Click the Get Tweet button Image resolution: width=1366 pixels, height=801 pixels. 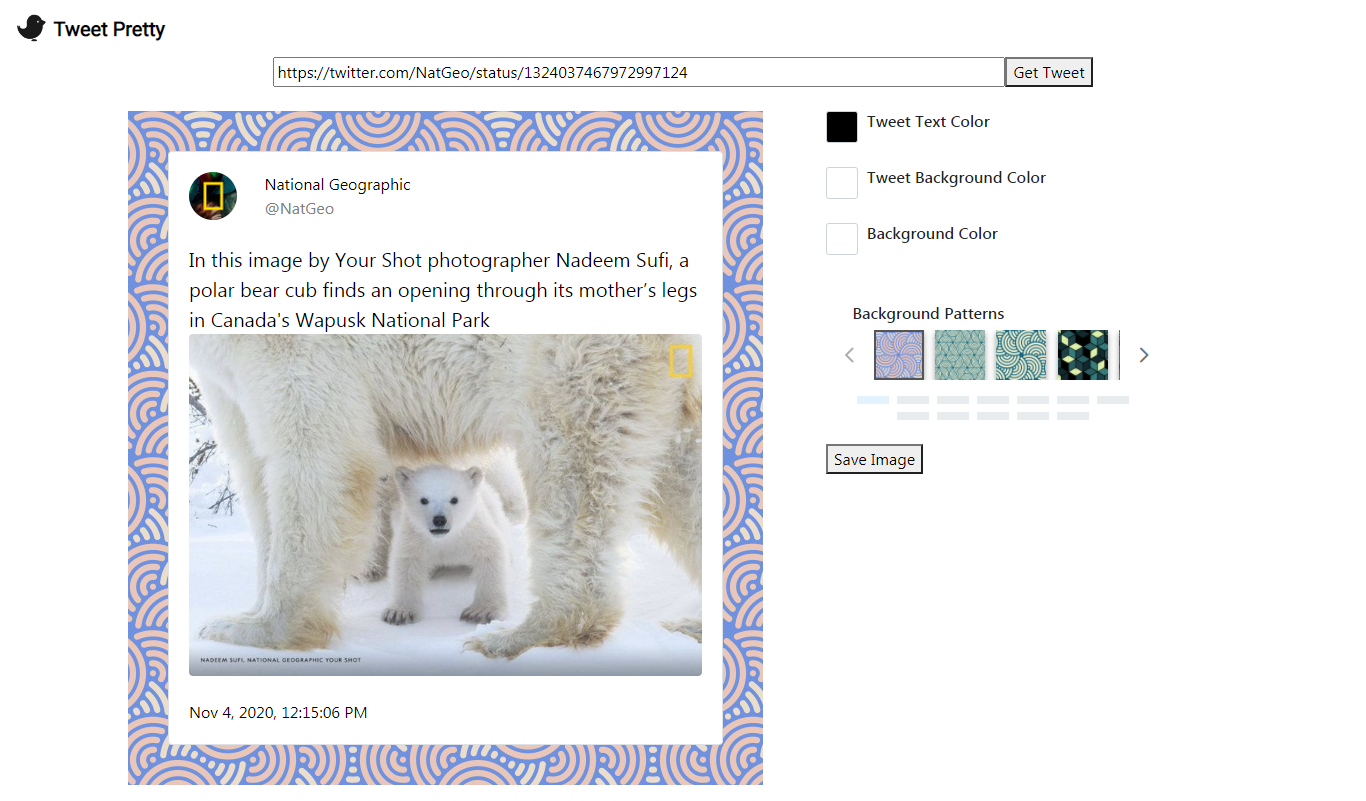[1049, 72]
